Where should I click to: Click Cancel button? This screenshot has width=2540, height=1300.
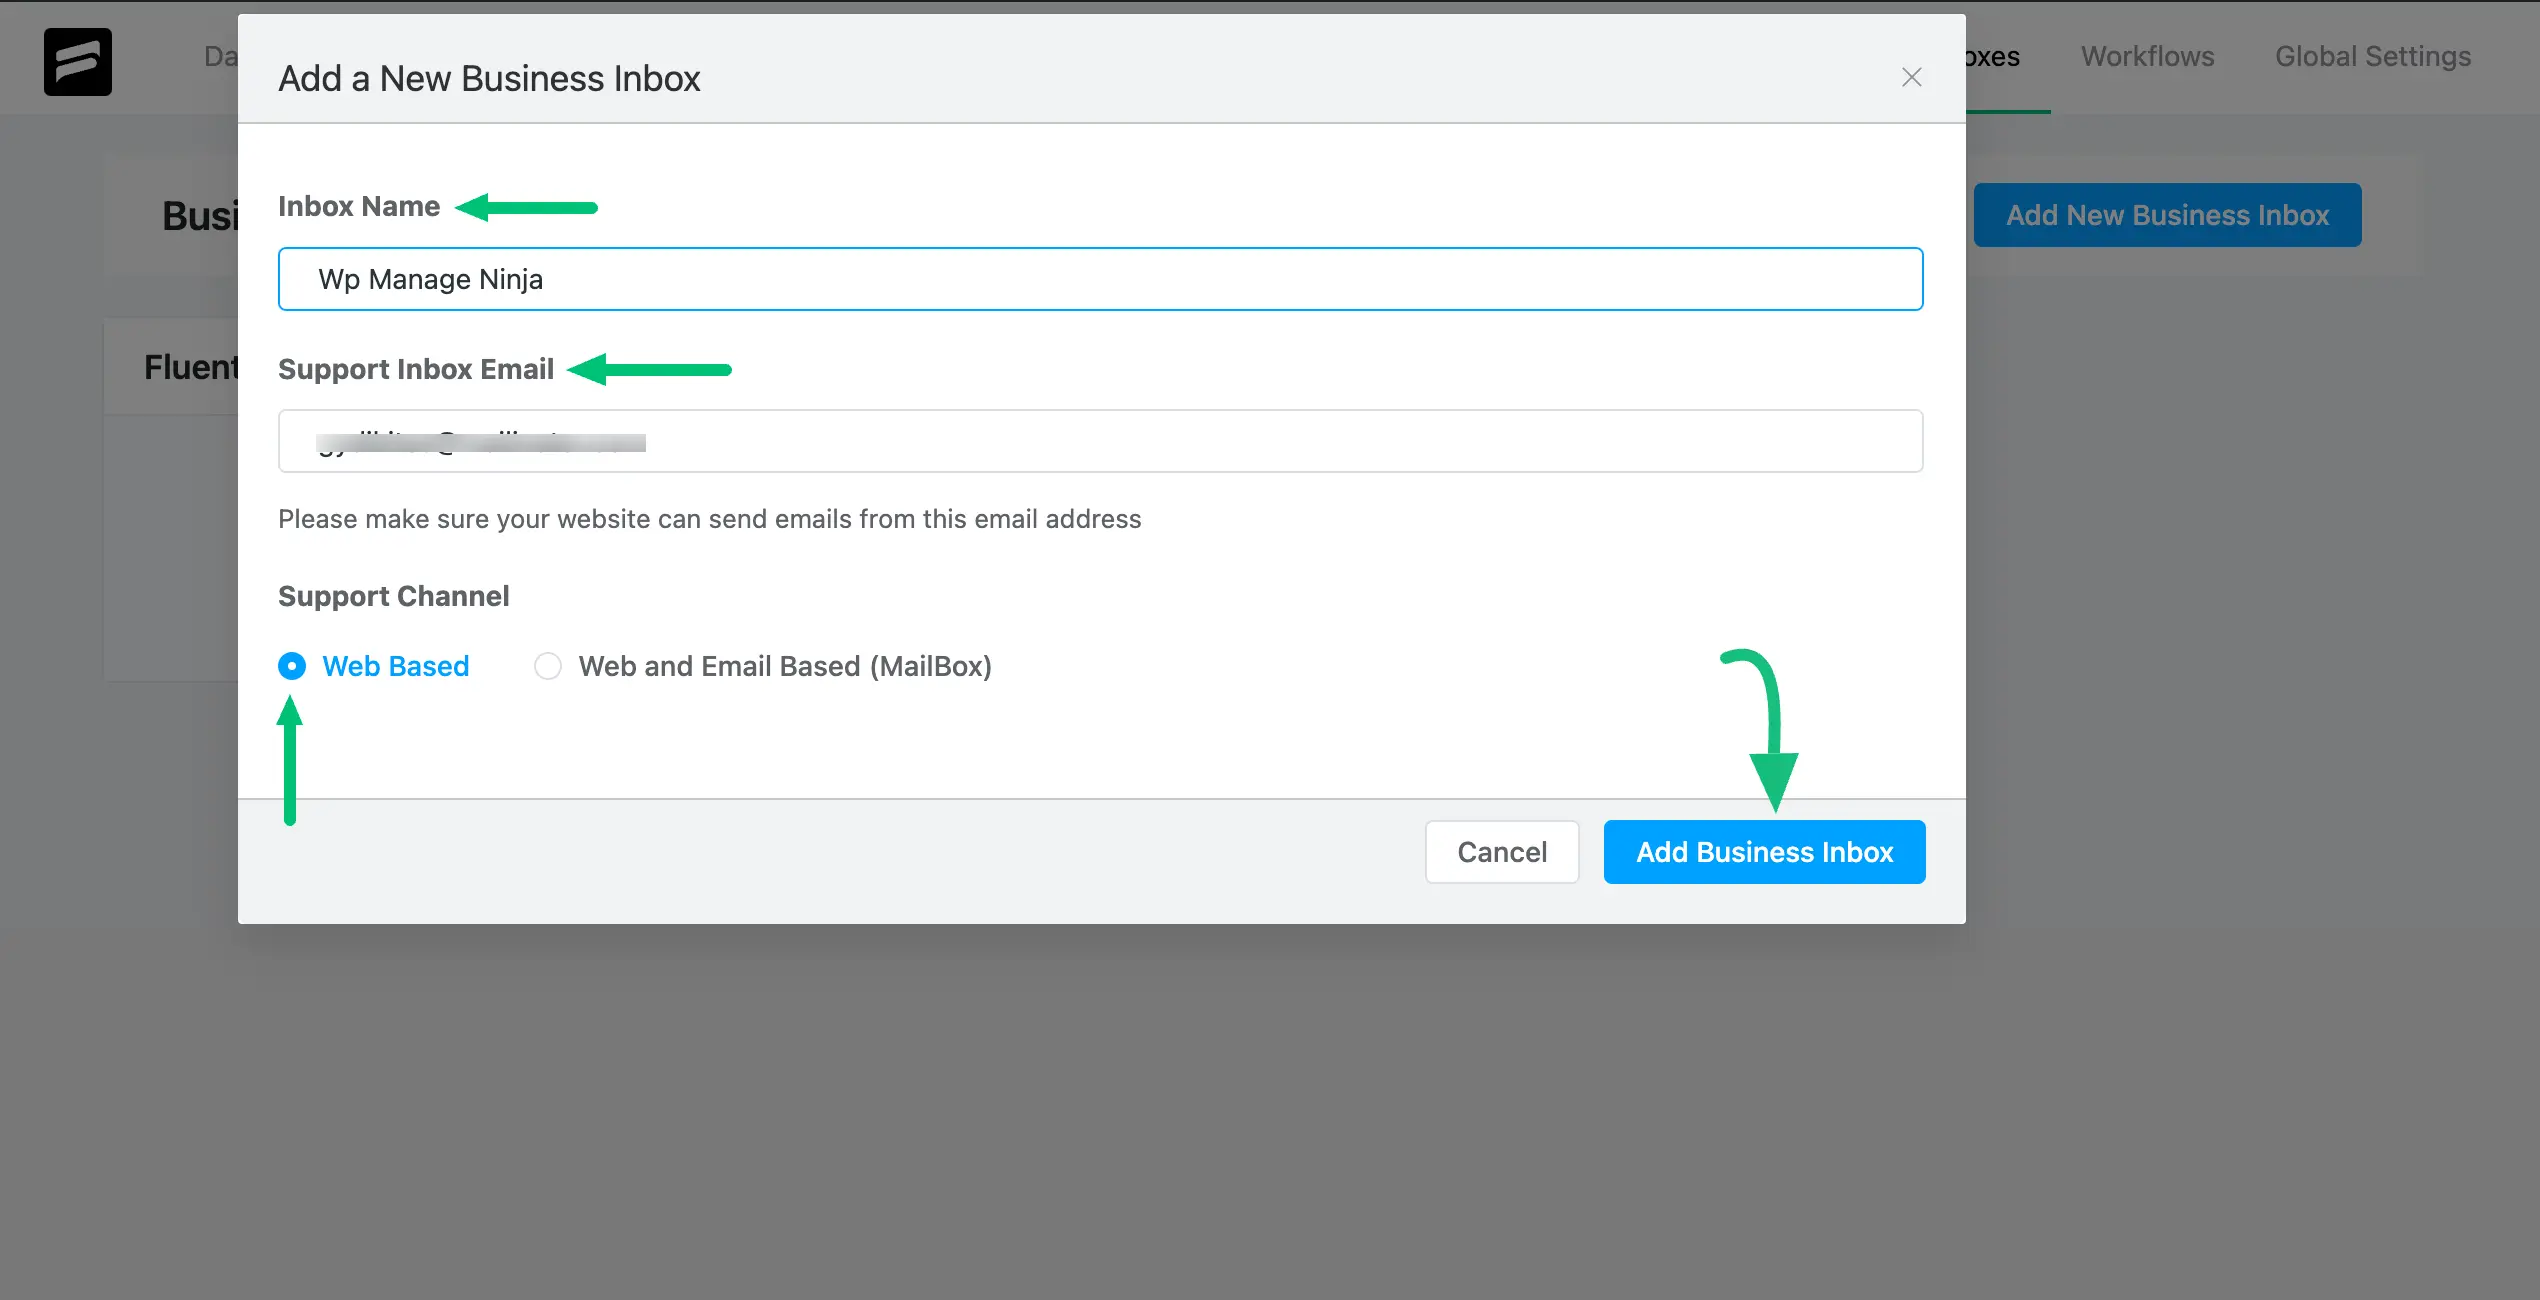click(1500, 851)
